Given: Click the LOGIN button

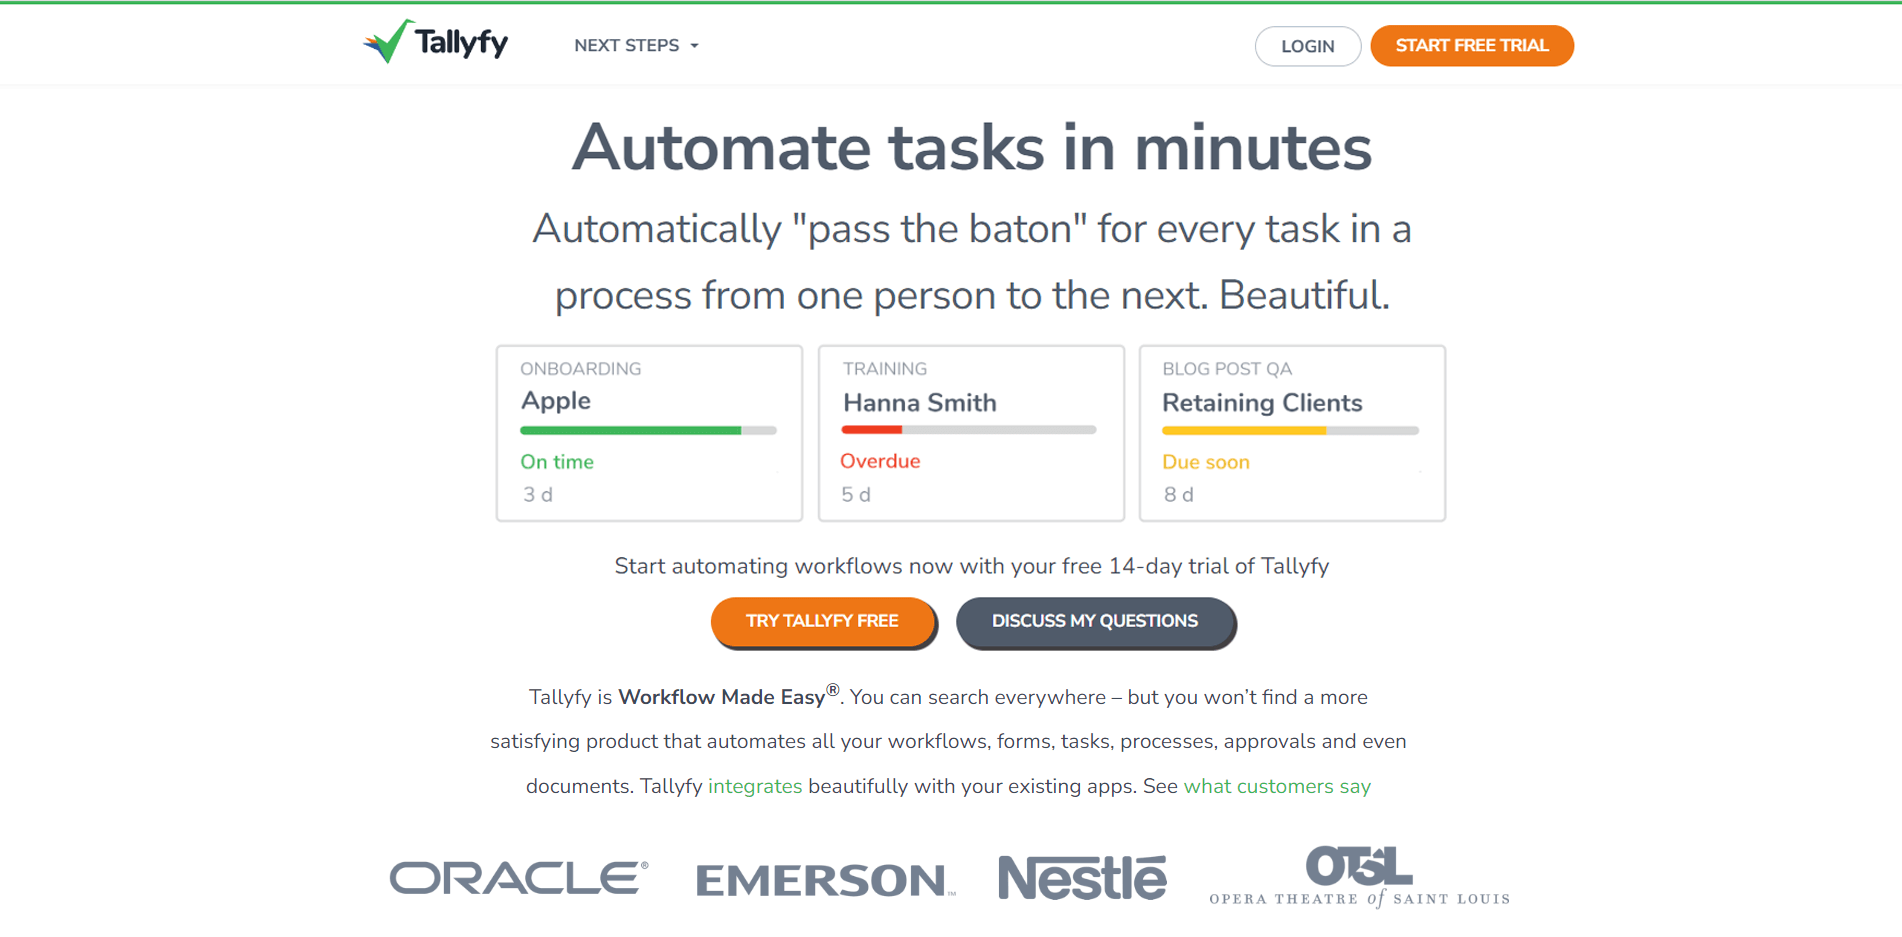Looking at the screenshot, I should pyautogui.click(x=1308, y=46).
